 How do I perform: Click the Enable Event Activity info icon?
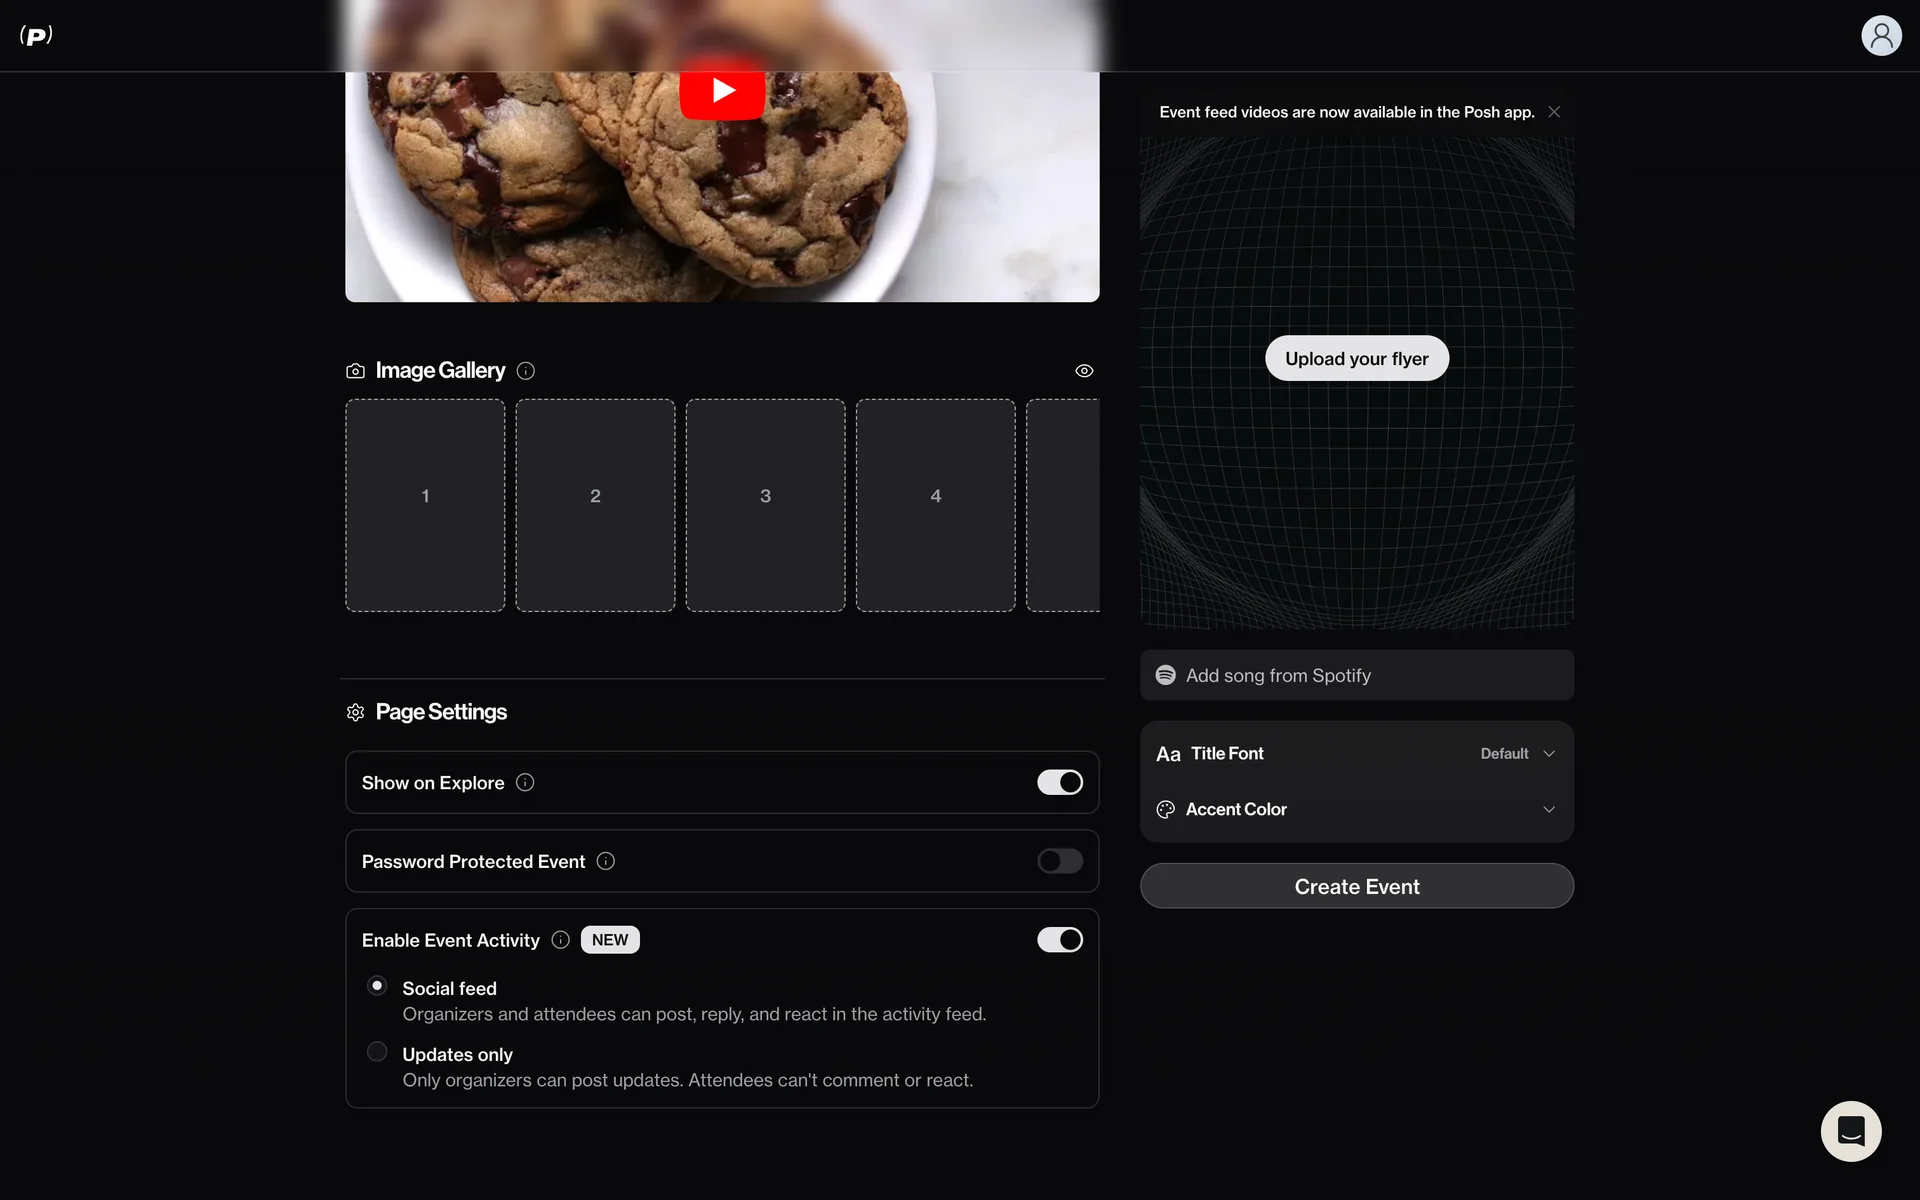point(561,940)
